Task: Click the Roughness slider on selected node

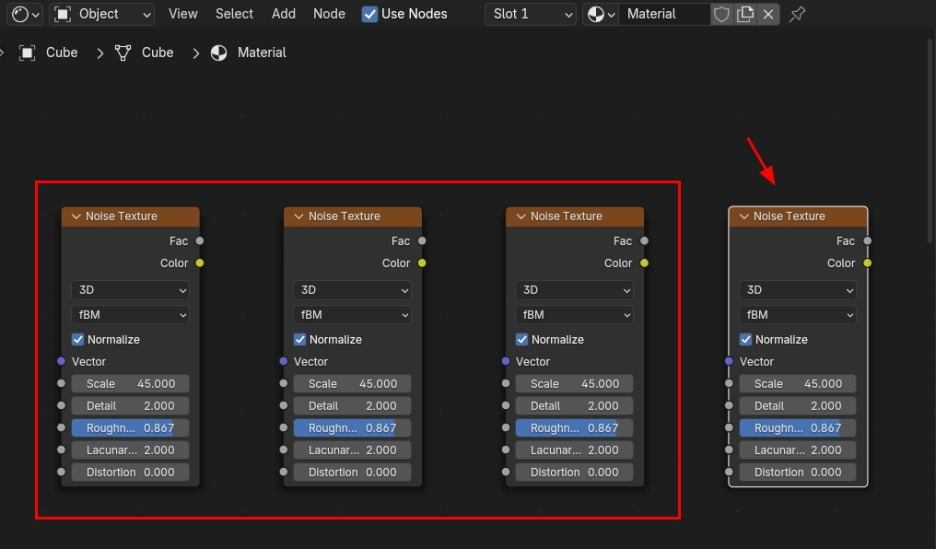Action: coord(798,428)
